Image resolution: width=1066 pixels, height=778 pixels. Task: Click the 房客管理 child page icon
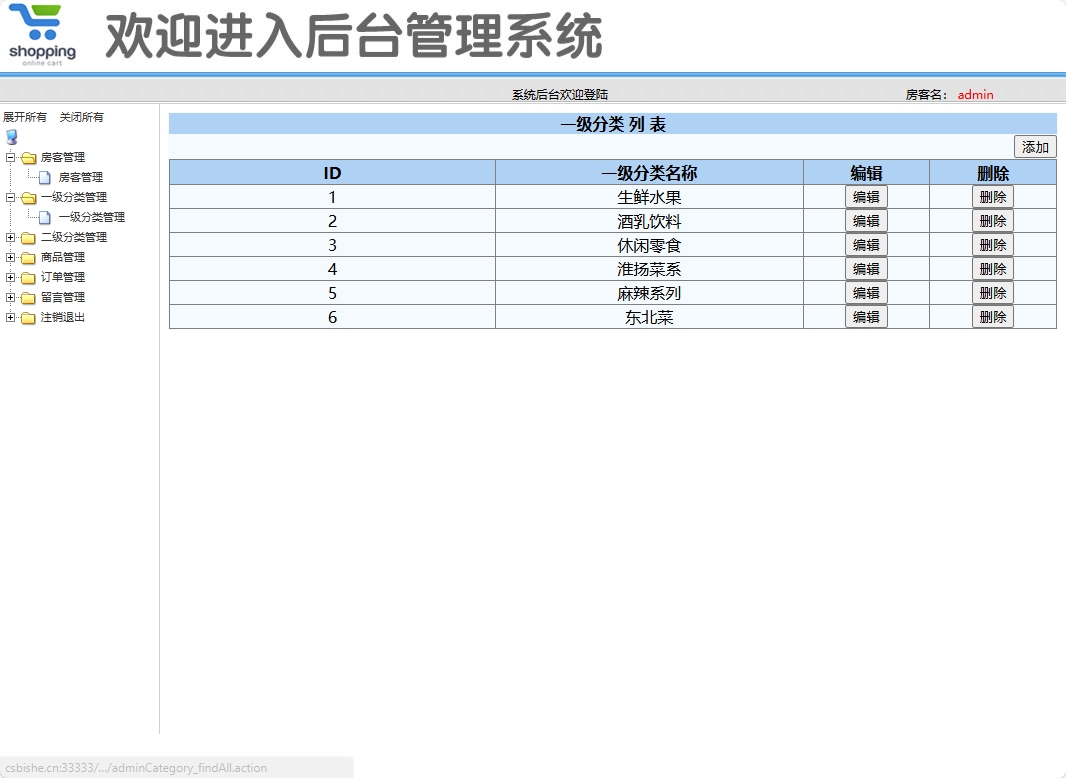45,177
